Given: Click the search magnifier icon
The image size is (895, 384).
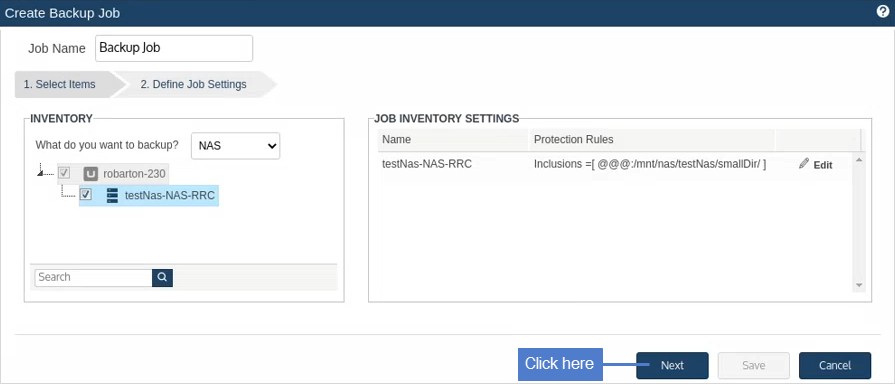Looking at the screenshot, I should pyautogui.click(x=162, y=277).
